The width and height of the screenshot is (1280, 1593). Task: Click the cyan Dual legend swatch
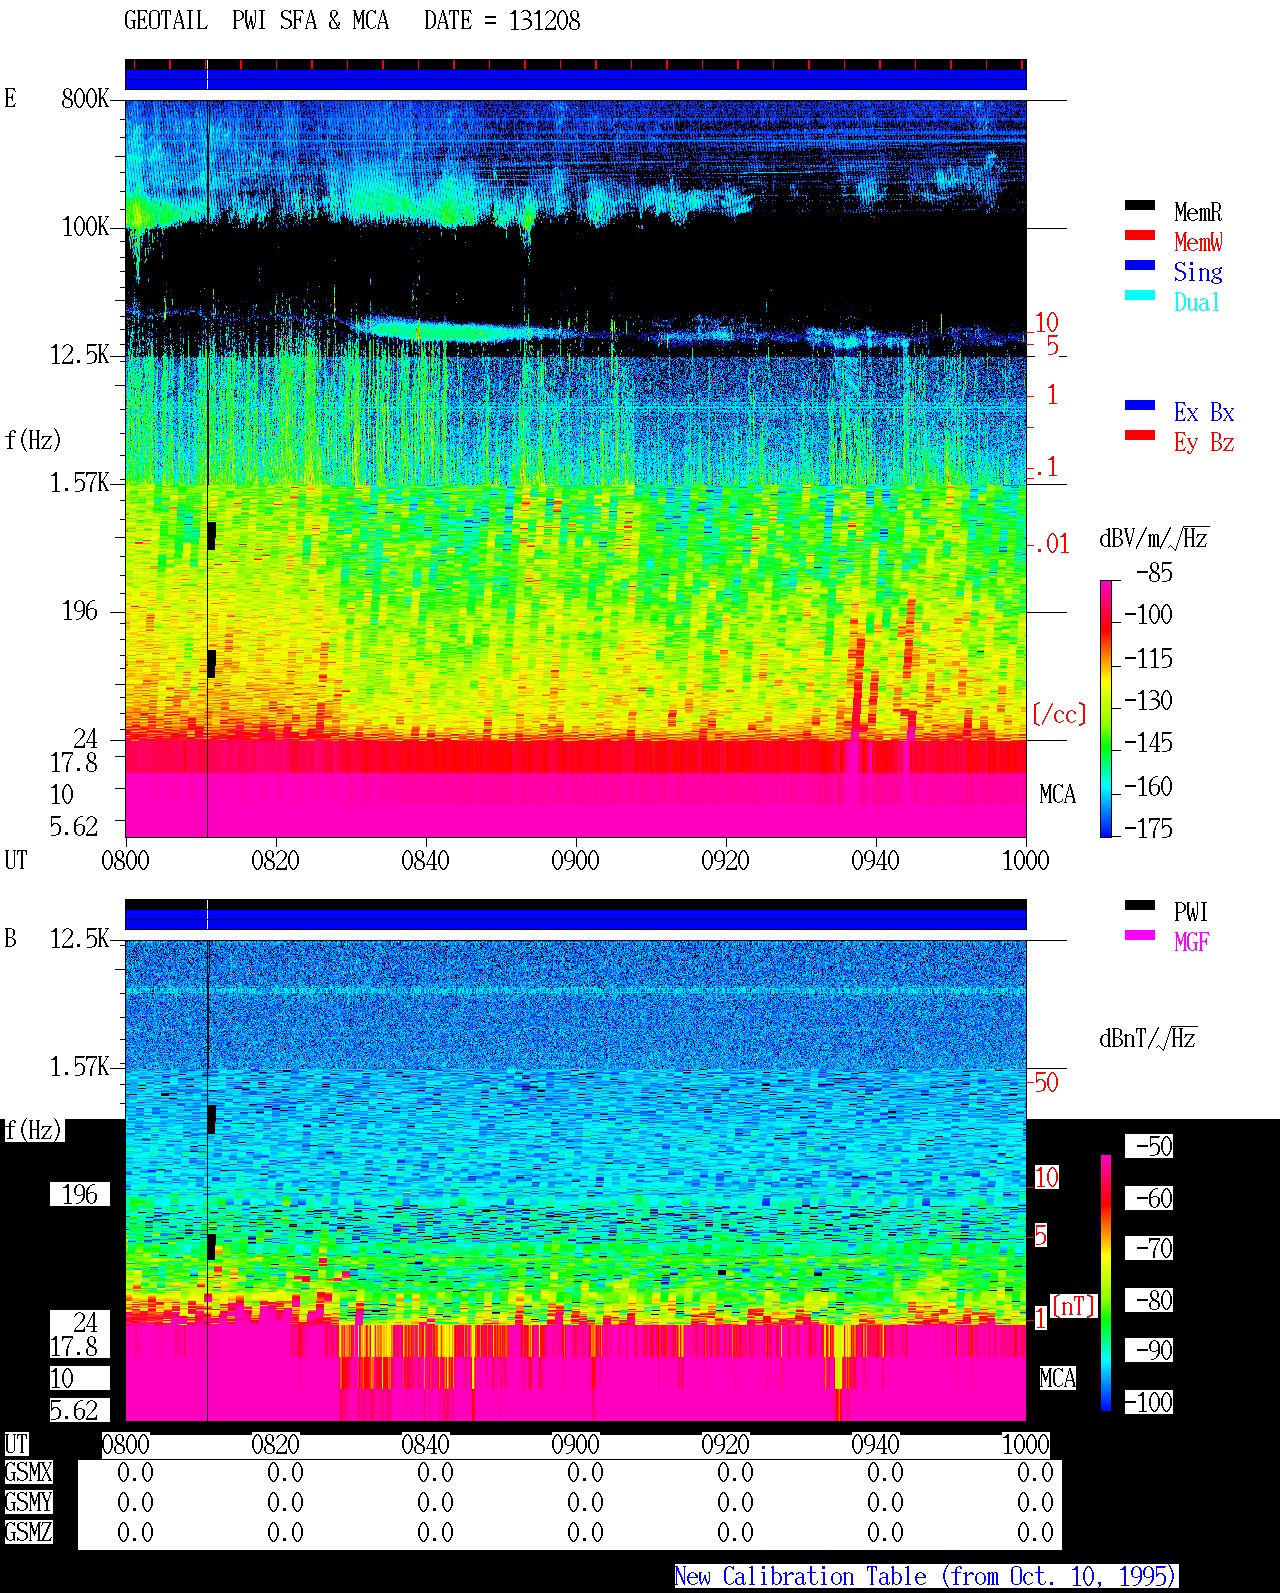pos(1140,295)
